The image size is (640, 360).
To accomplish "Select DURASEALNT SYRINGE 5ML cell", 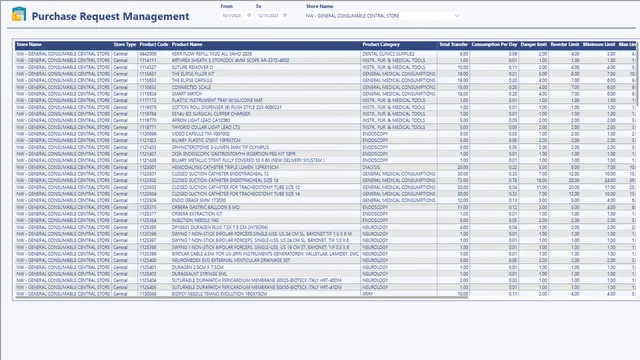I will (199, 274).
